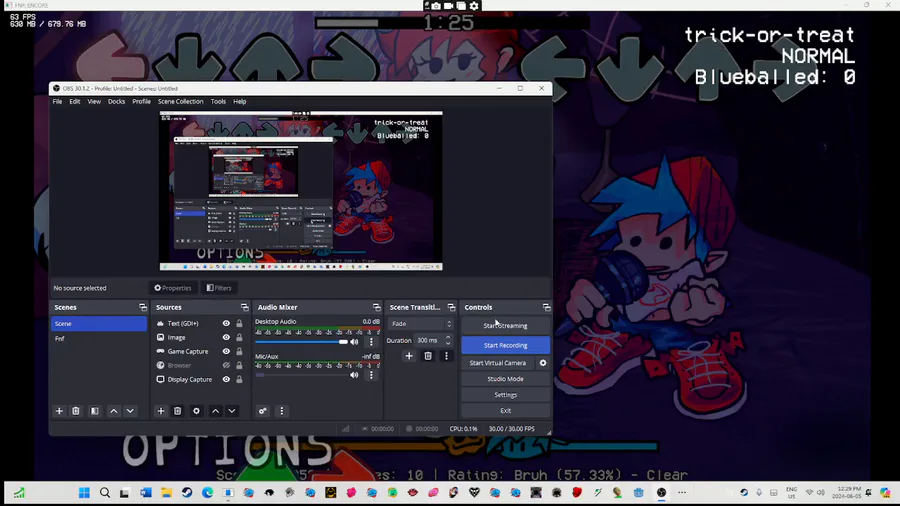Adjust Desktop Audio volume slider
Viewport: 900px width, 506px height.
click(301, 342)
